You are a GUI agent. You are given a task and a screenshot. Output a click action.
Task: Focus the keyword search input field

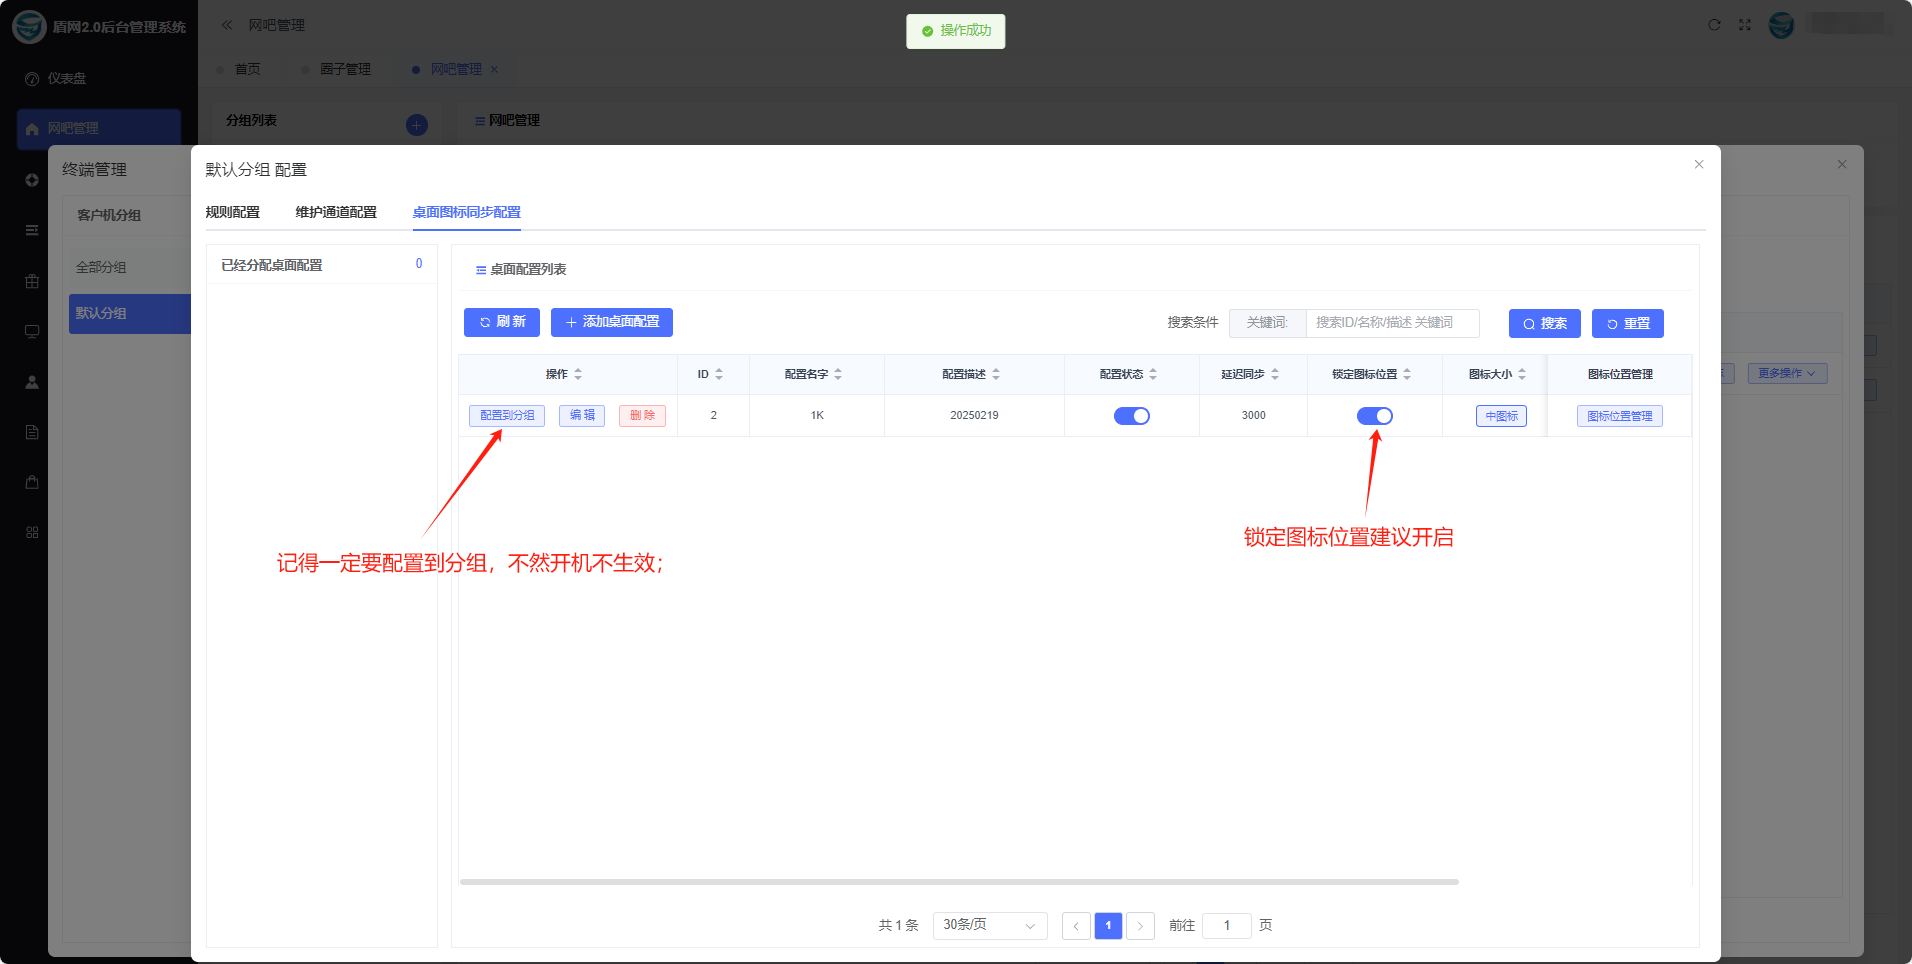coord(1392,323)
